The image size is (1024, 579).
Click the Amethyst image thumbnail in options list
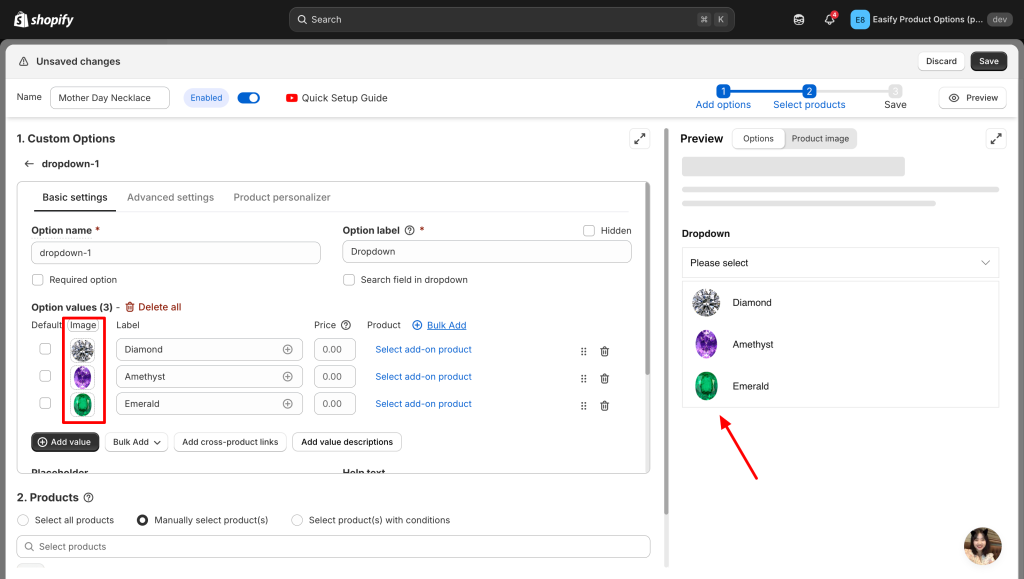(x=82, y=377)
